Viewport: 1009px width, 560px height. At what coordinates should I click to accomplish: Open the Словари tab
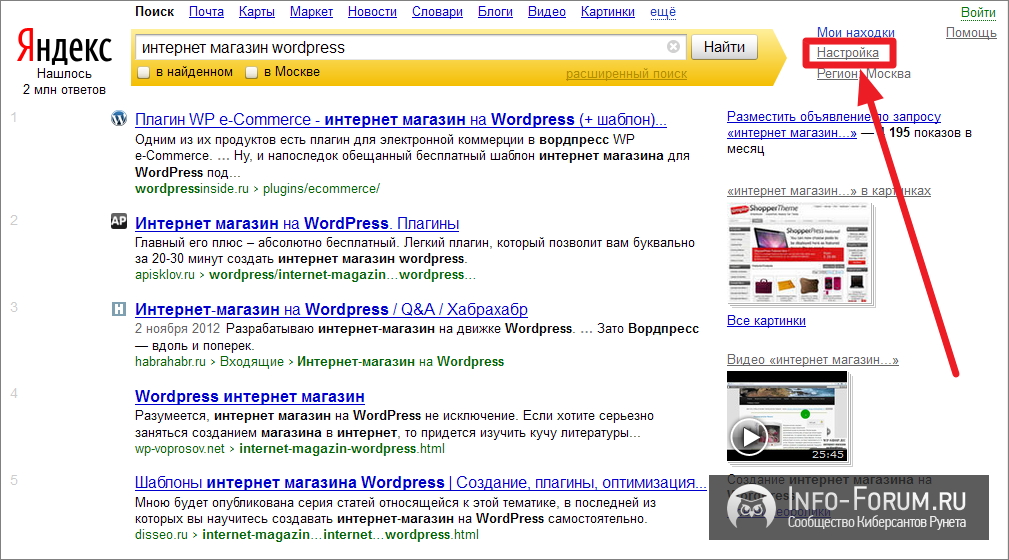[438, 12]
